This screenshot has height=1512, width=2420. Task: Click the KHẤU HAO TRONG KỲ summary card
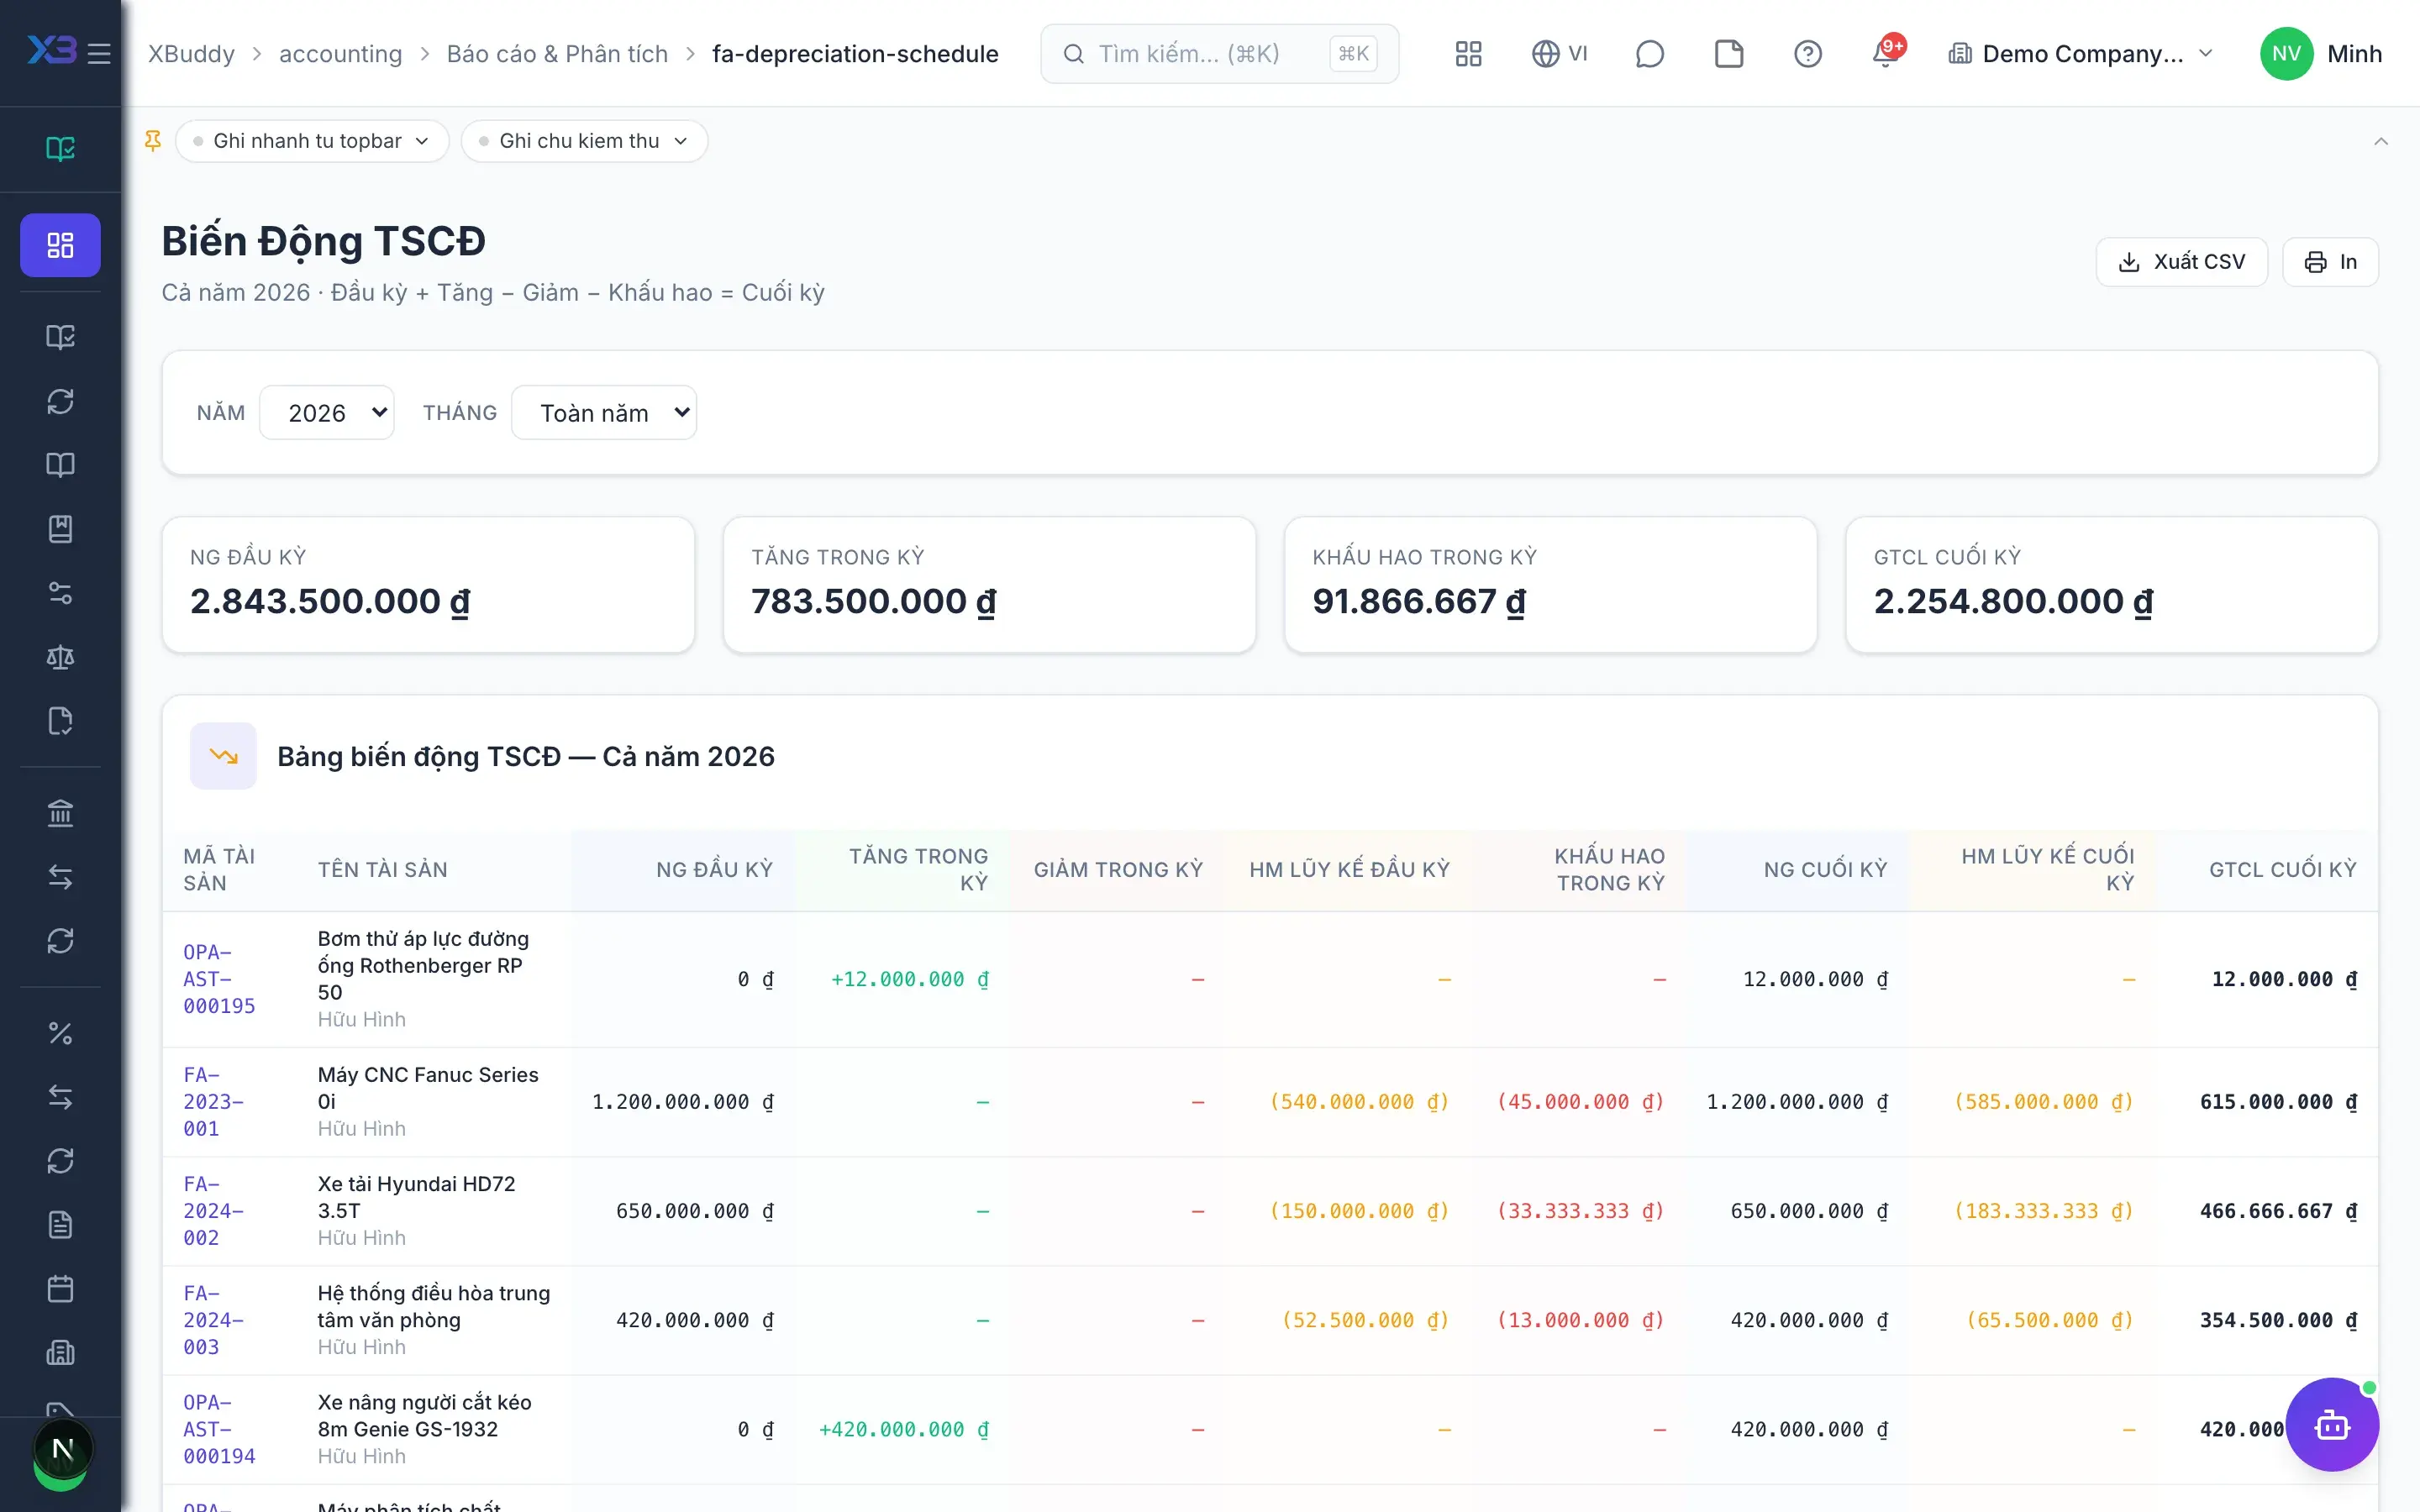(x=1550, y=585)
